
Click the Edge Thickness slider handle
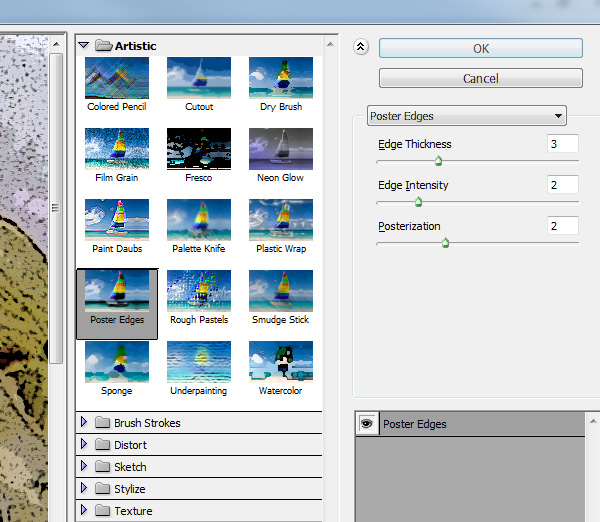(439, 161)
